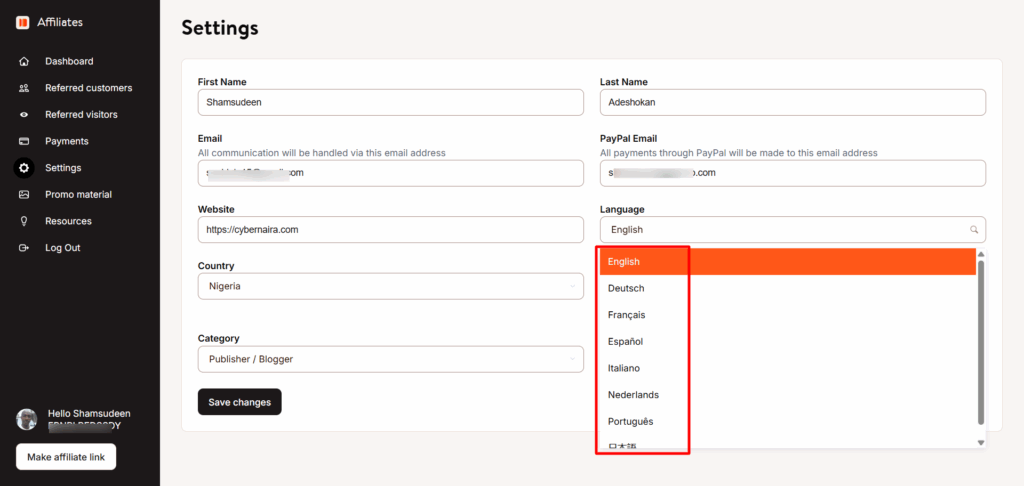The image size is (1024, 486).
Task: Click the Referred customers people icon
Action: [24, 88]
